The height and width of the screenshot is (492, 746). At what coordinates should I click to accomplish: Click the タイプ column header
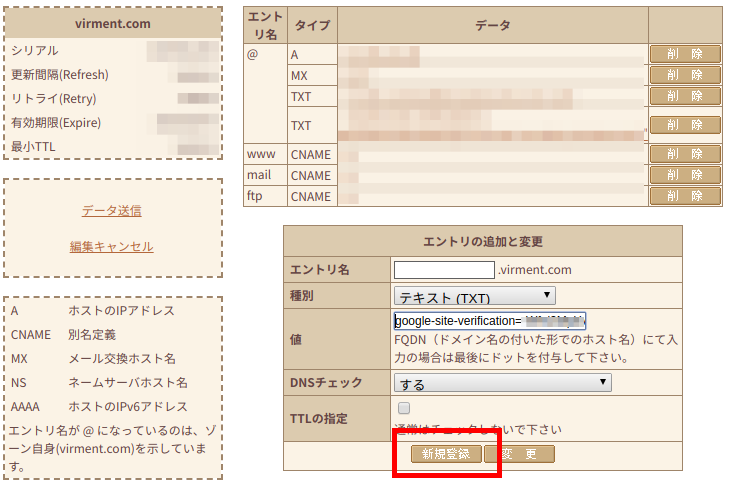(312, 25)
